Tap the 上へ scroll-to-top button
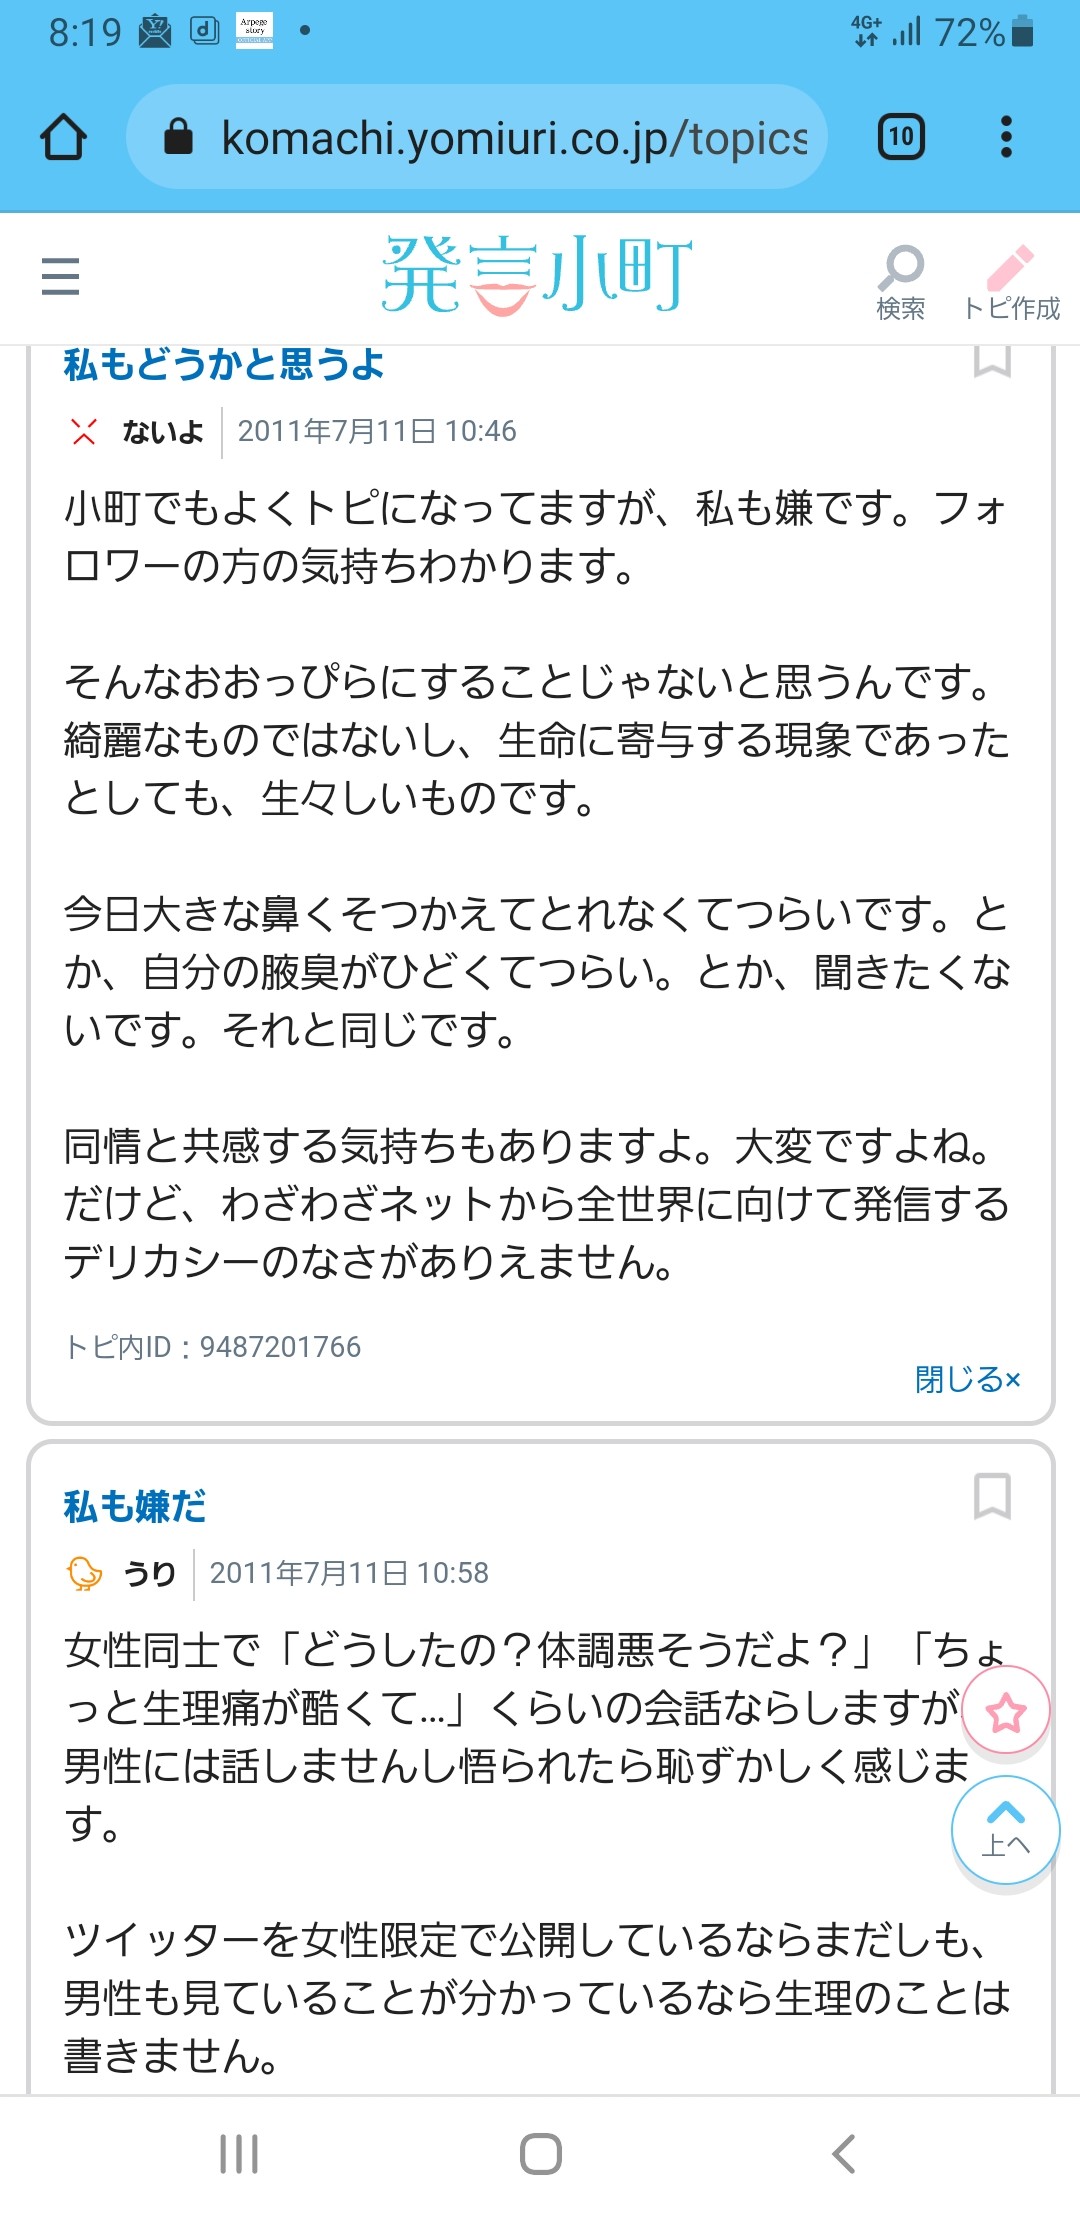 (1005, 1829)
